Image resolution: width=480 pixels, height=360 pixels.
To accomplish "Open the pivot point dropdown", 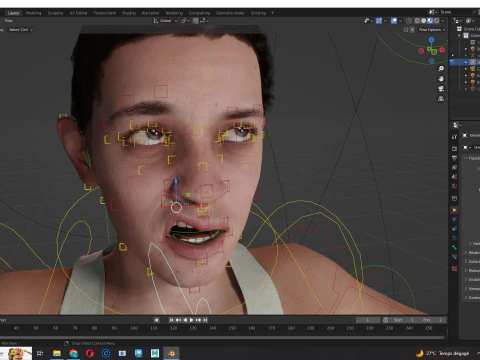I will tap(185, 21).
